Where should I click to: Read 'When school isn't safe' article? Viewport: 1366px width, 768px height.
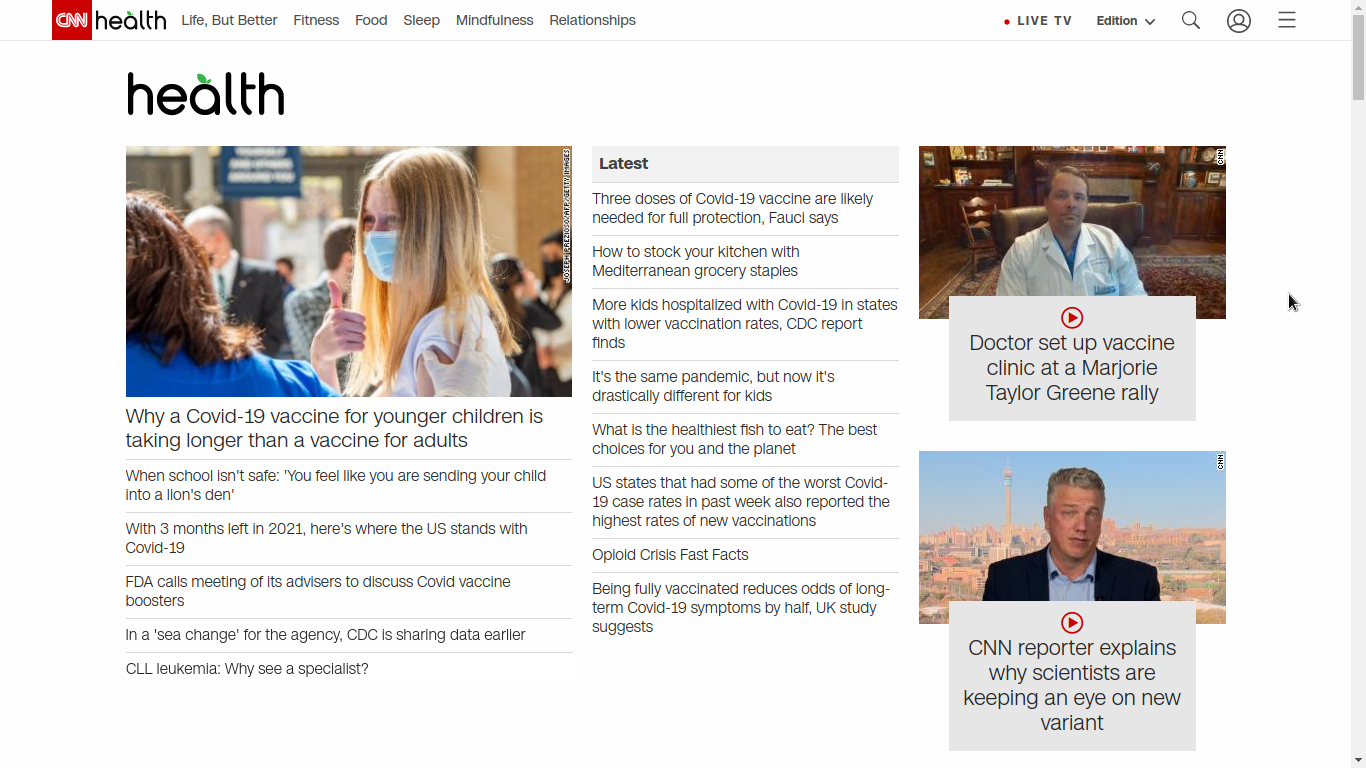pyautogui.click(x=336, y=485)
